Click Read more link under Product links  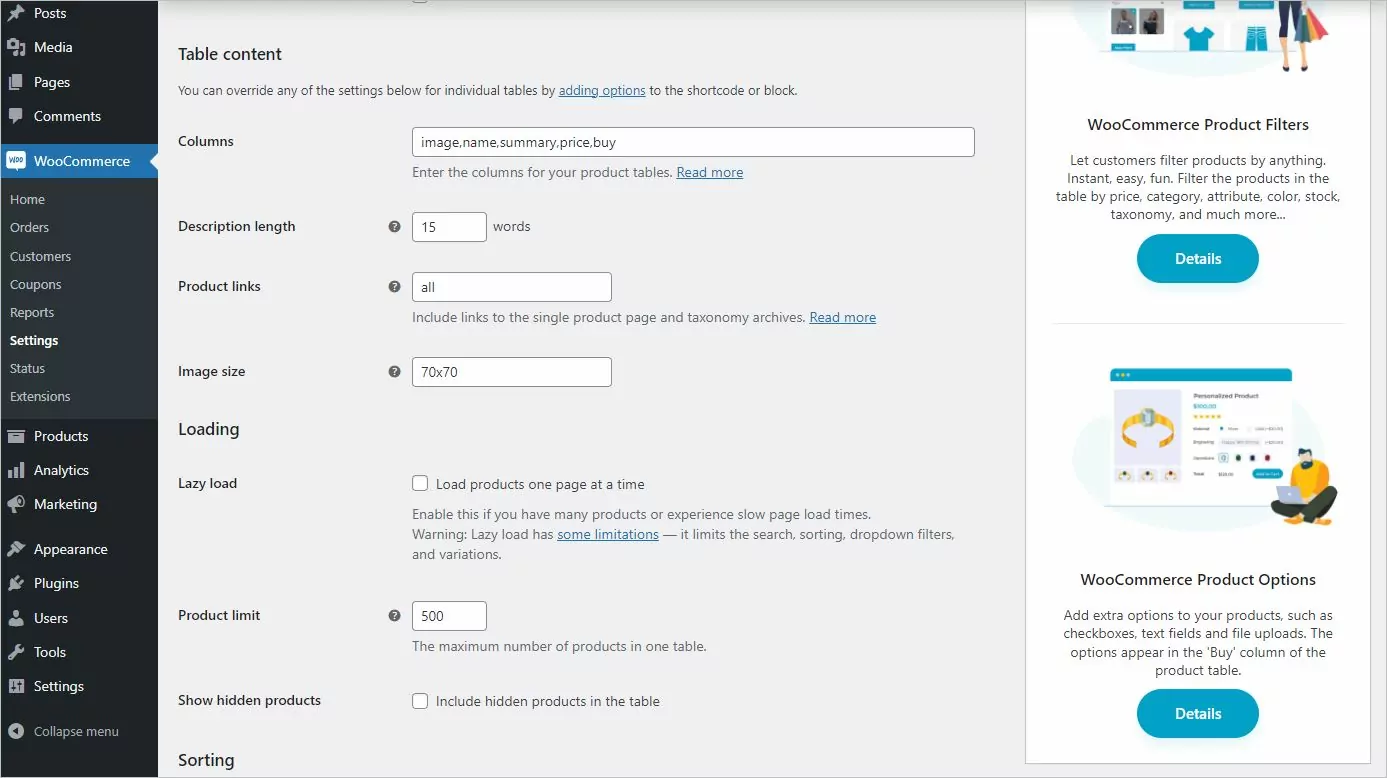coord(843,317)
